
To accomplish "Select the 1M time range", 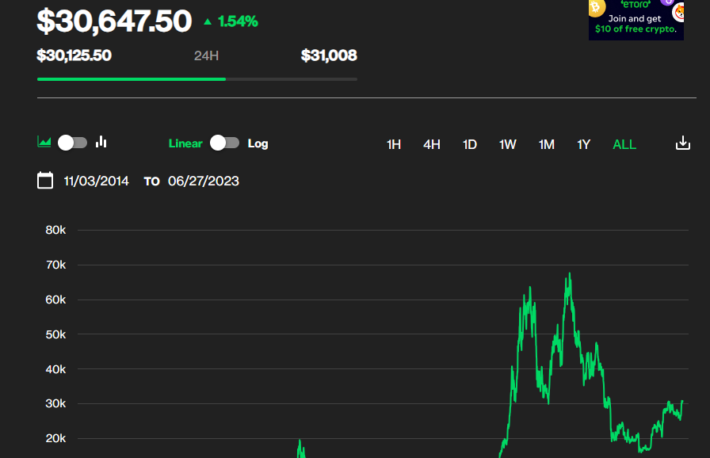I will coord(546,145).
